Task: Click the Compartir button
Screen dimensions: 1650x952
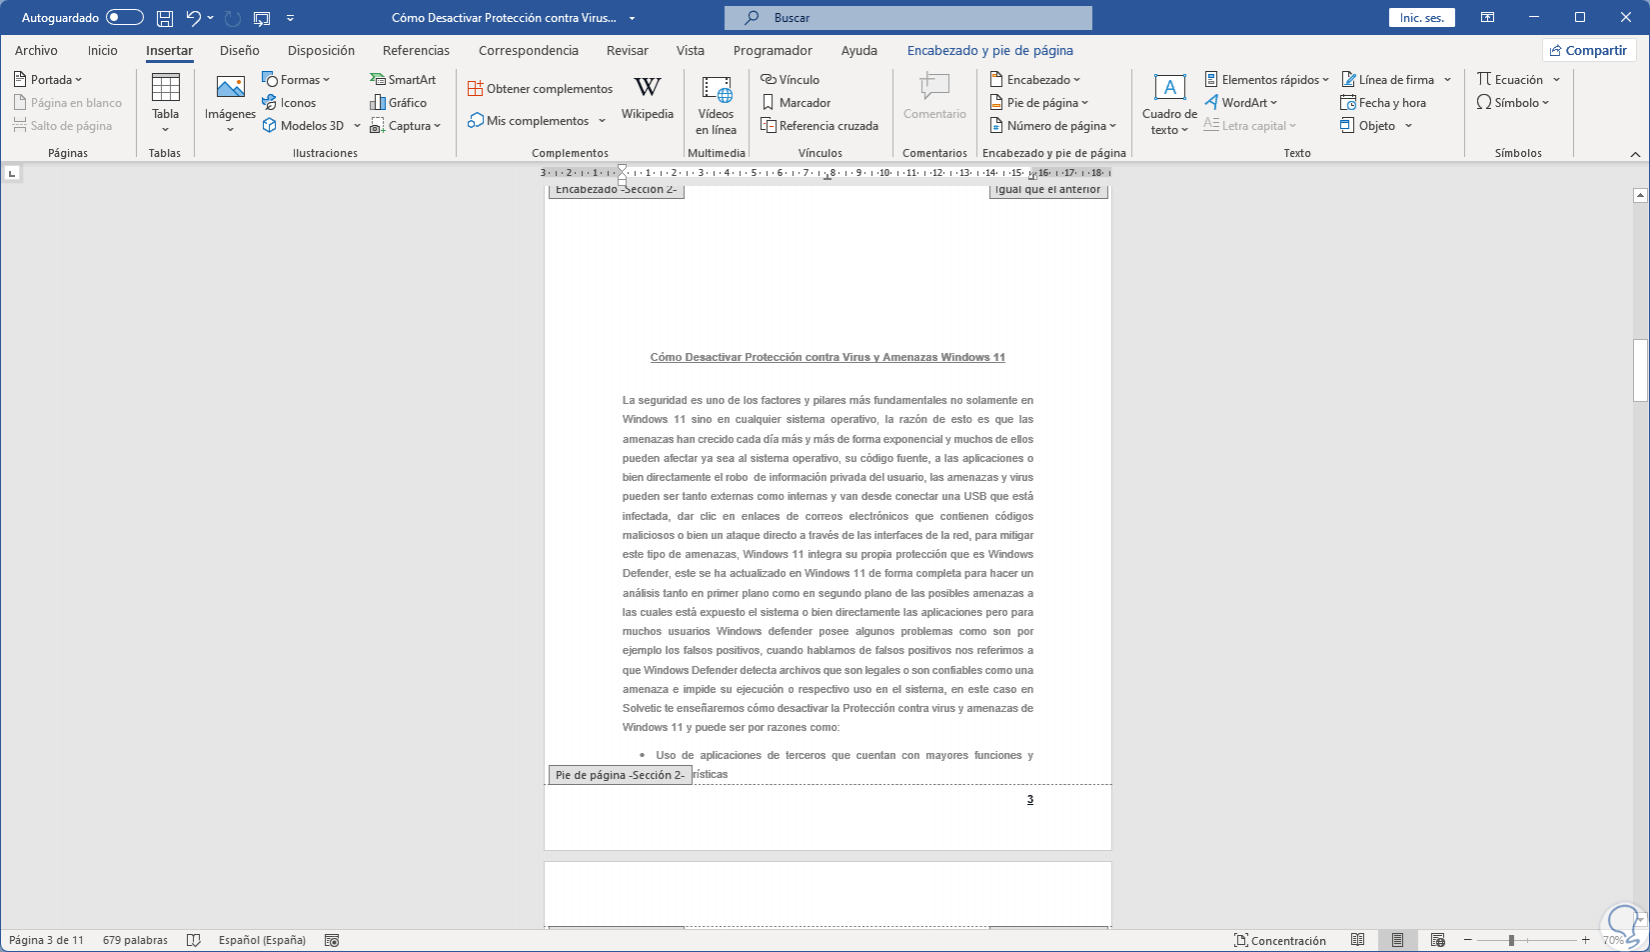Action: point(1588,50)
